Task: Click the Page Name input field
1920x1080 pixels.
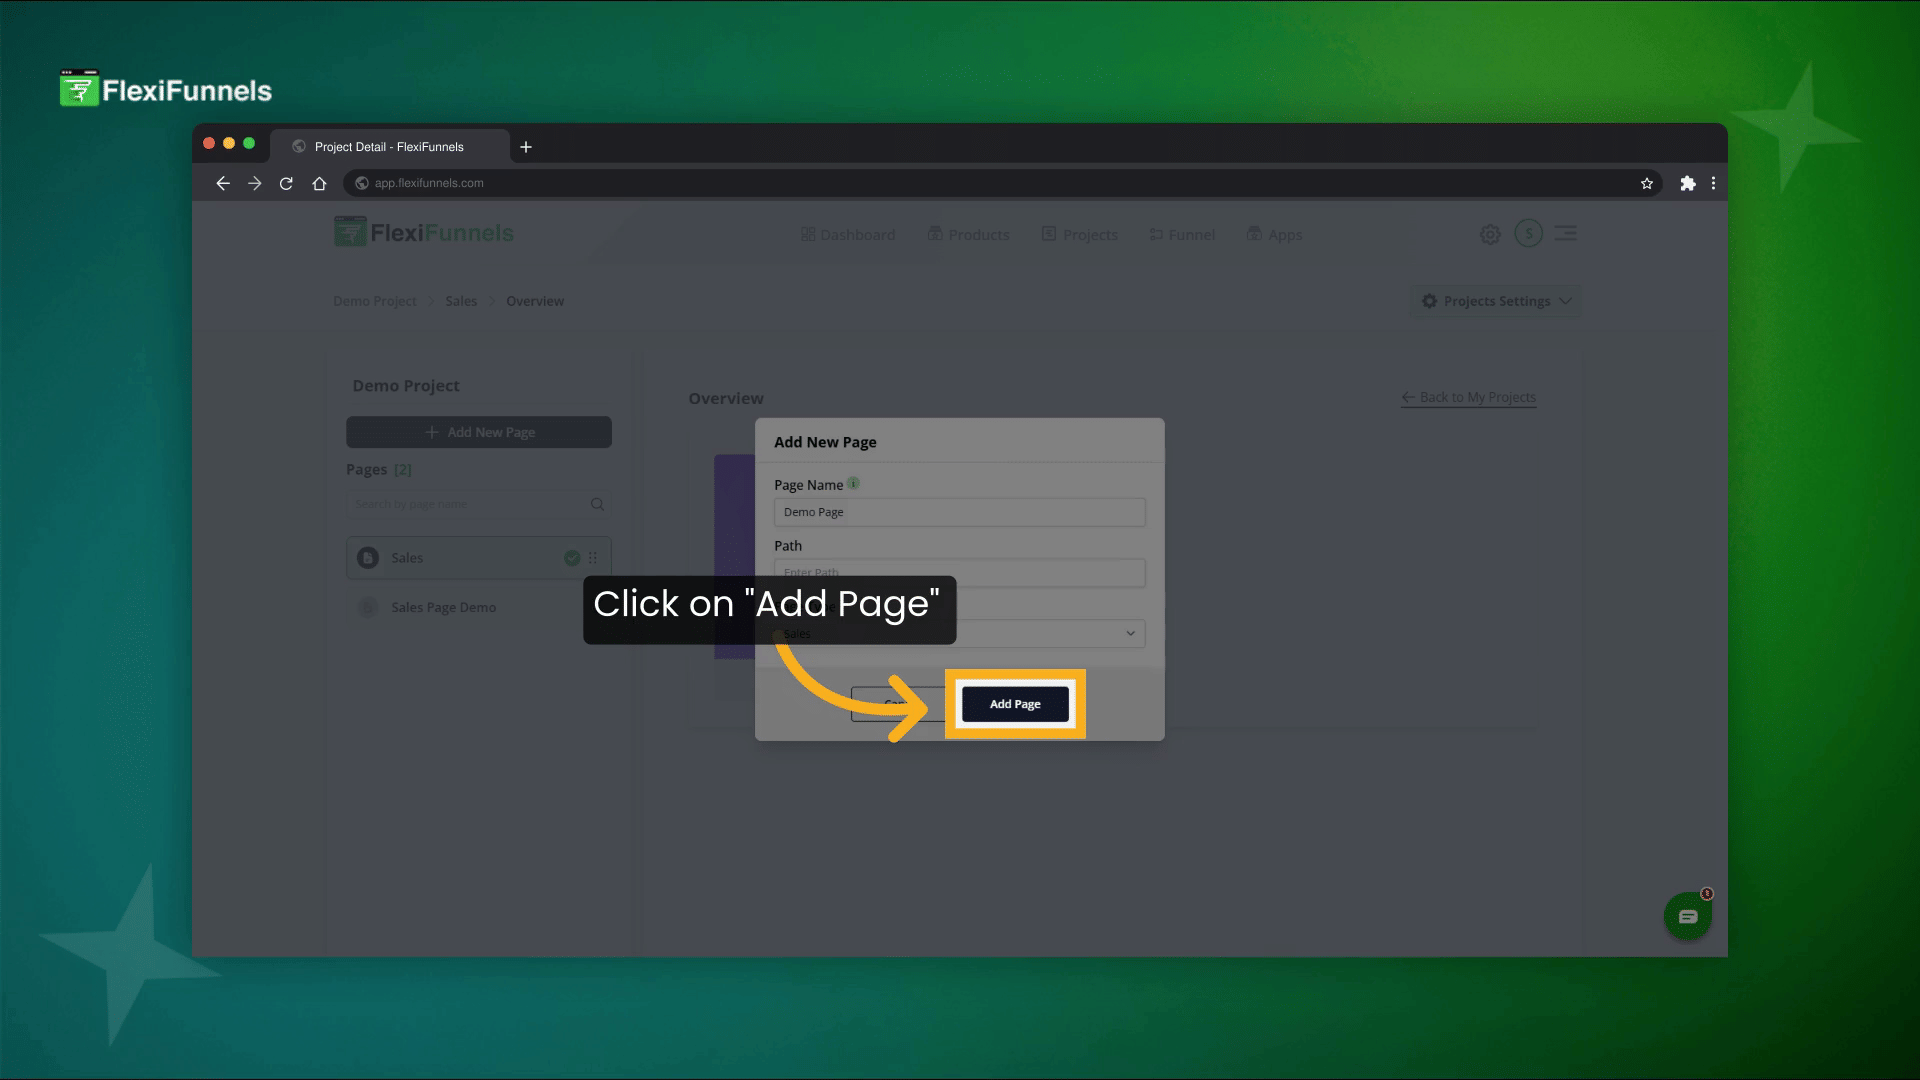Action: 958,512
